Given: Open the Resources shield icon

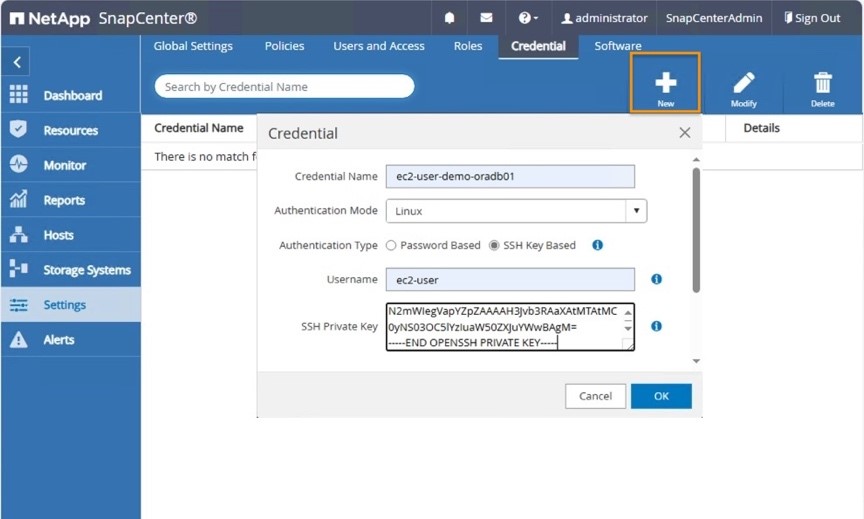Looking at the screenshot, I should 18,129.
